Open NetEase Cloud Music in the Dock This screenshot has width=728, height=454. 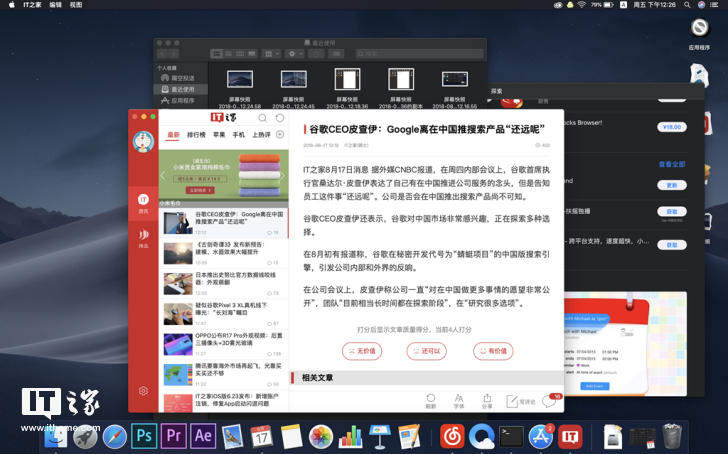click(x=452, y=436)
